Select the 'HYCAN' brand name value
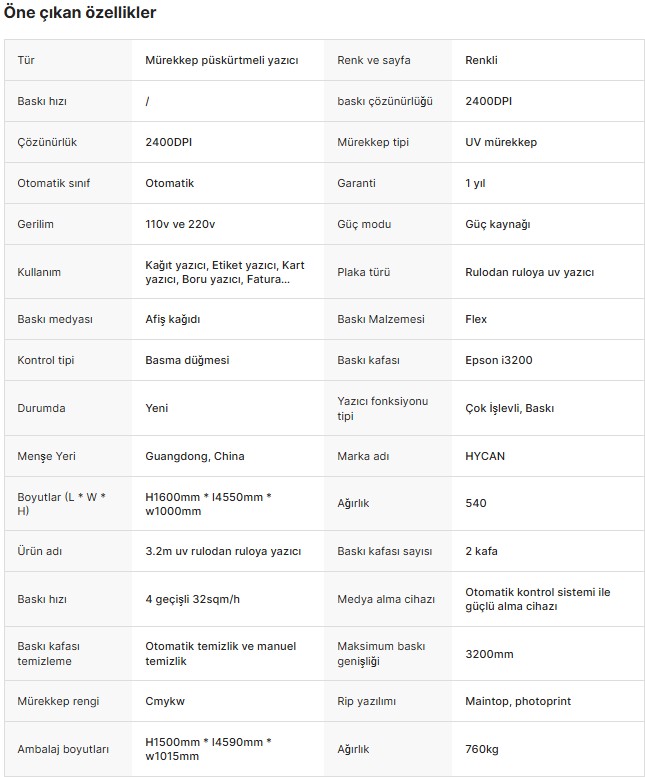This screenshot has width=645, height=777. tap(484, 456)
